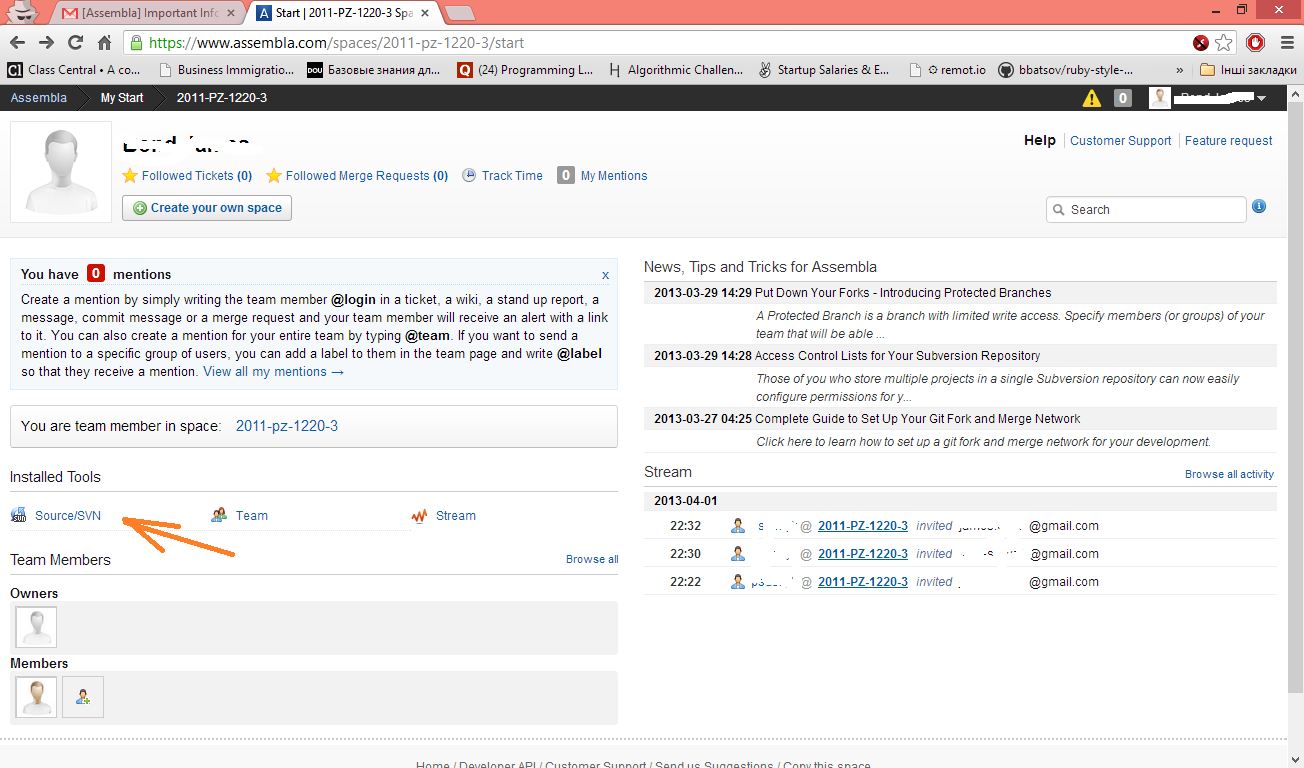Image resolution: width=1304 pixels, height=768 pixels.
Task: Open the Customer Support link at top
Action: [1120, 141]
